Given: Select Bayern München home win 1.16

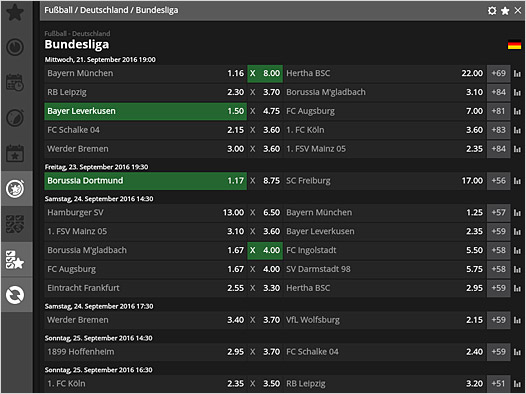Looking at the screenshot, I should click(146, 74).
